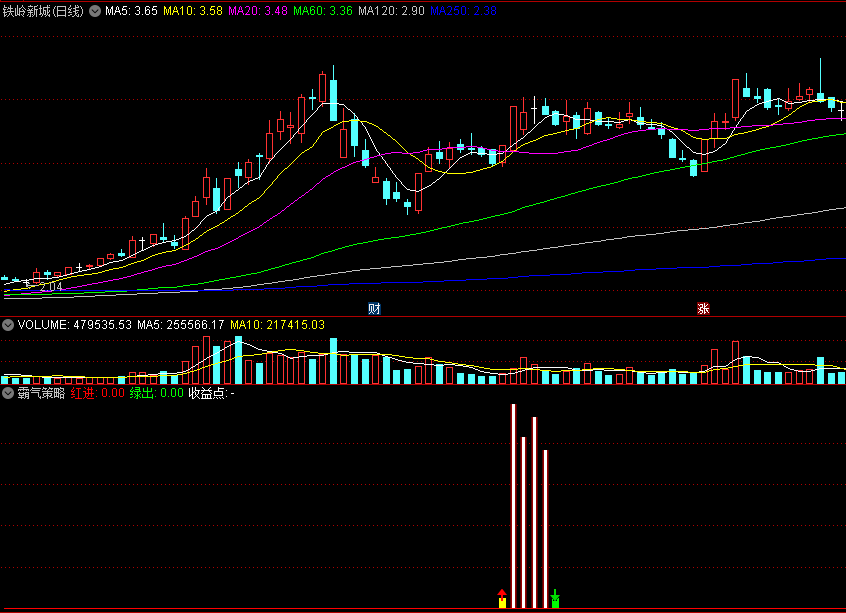Click the 2.04 low price annotation
This screenshot has width=846, height=613.
[51, 287]
